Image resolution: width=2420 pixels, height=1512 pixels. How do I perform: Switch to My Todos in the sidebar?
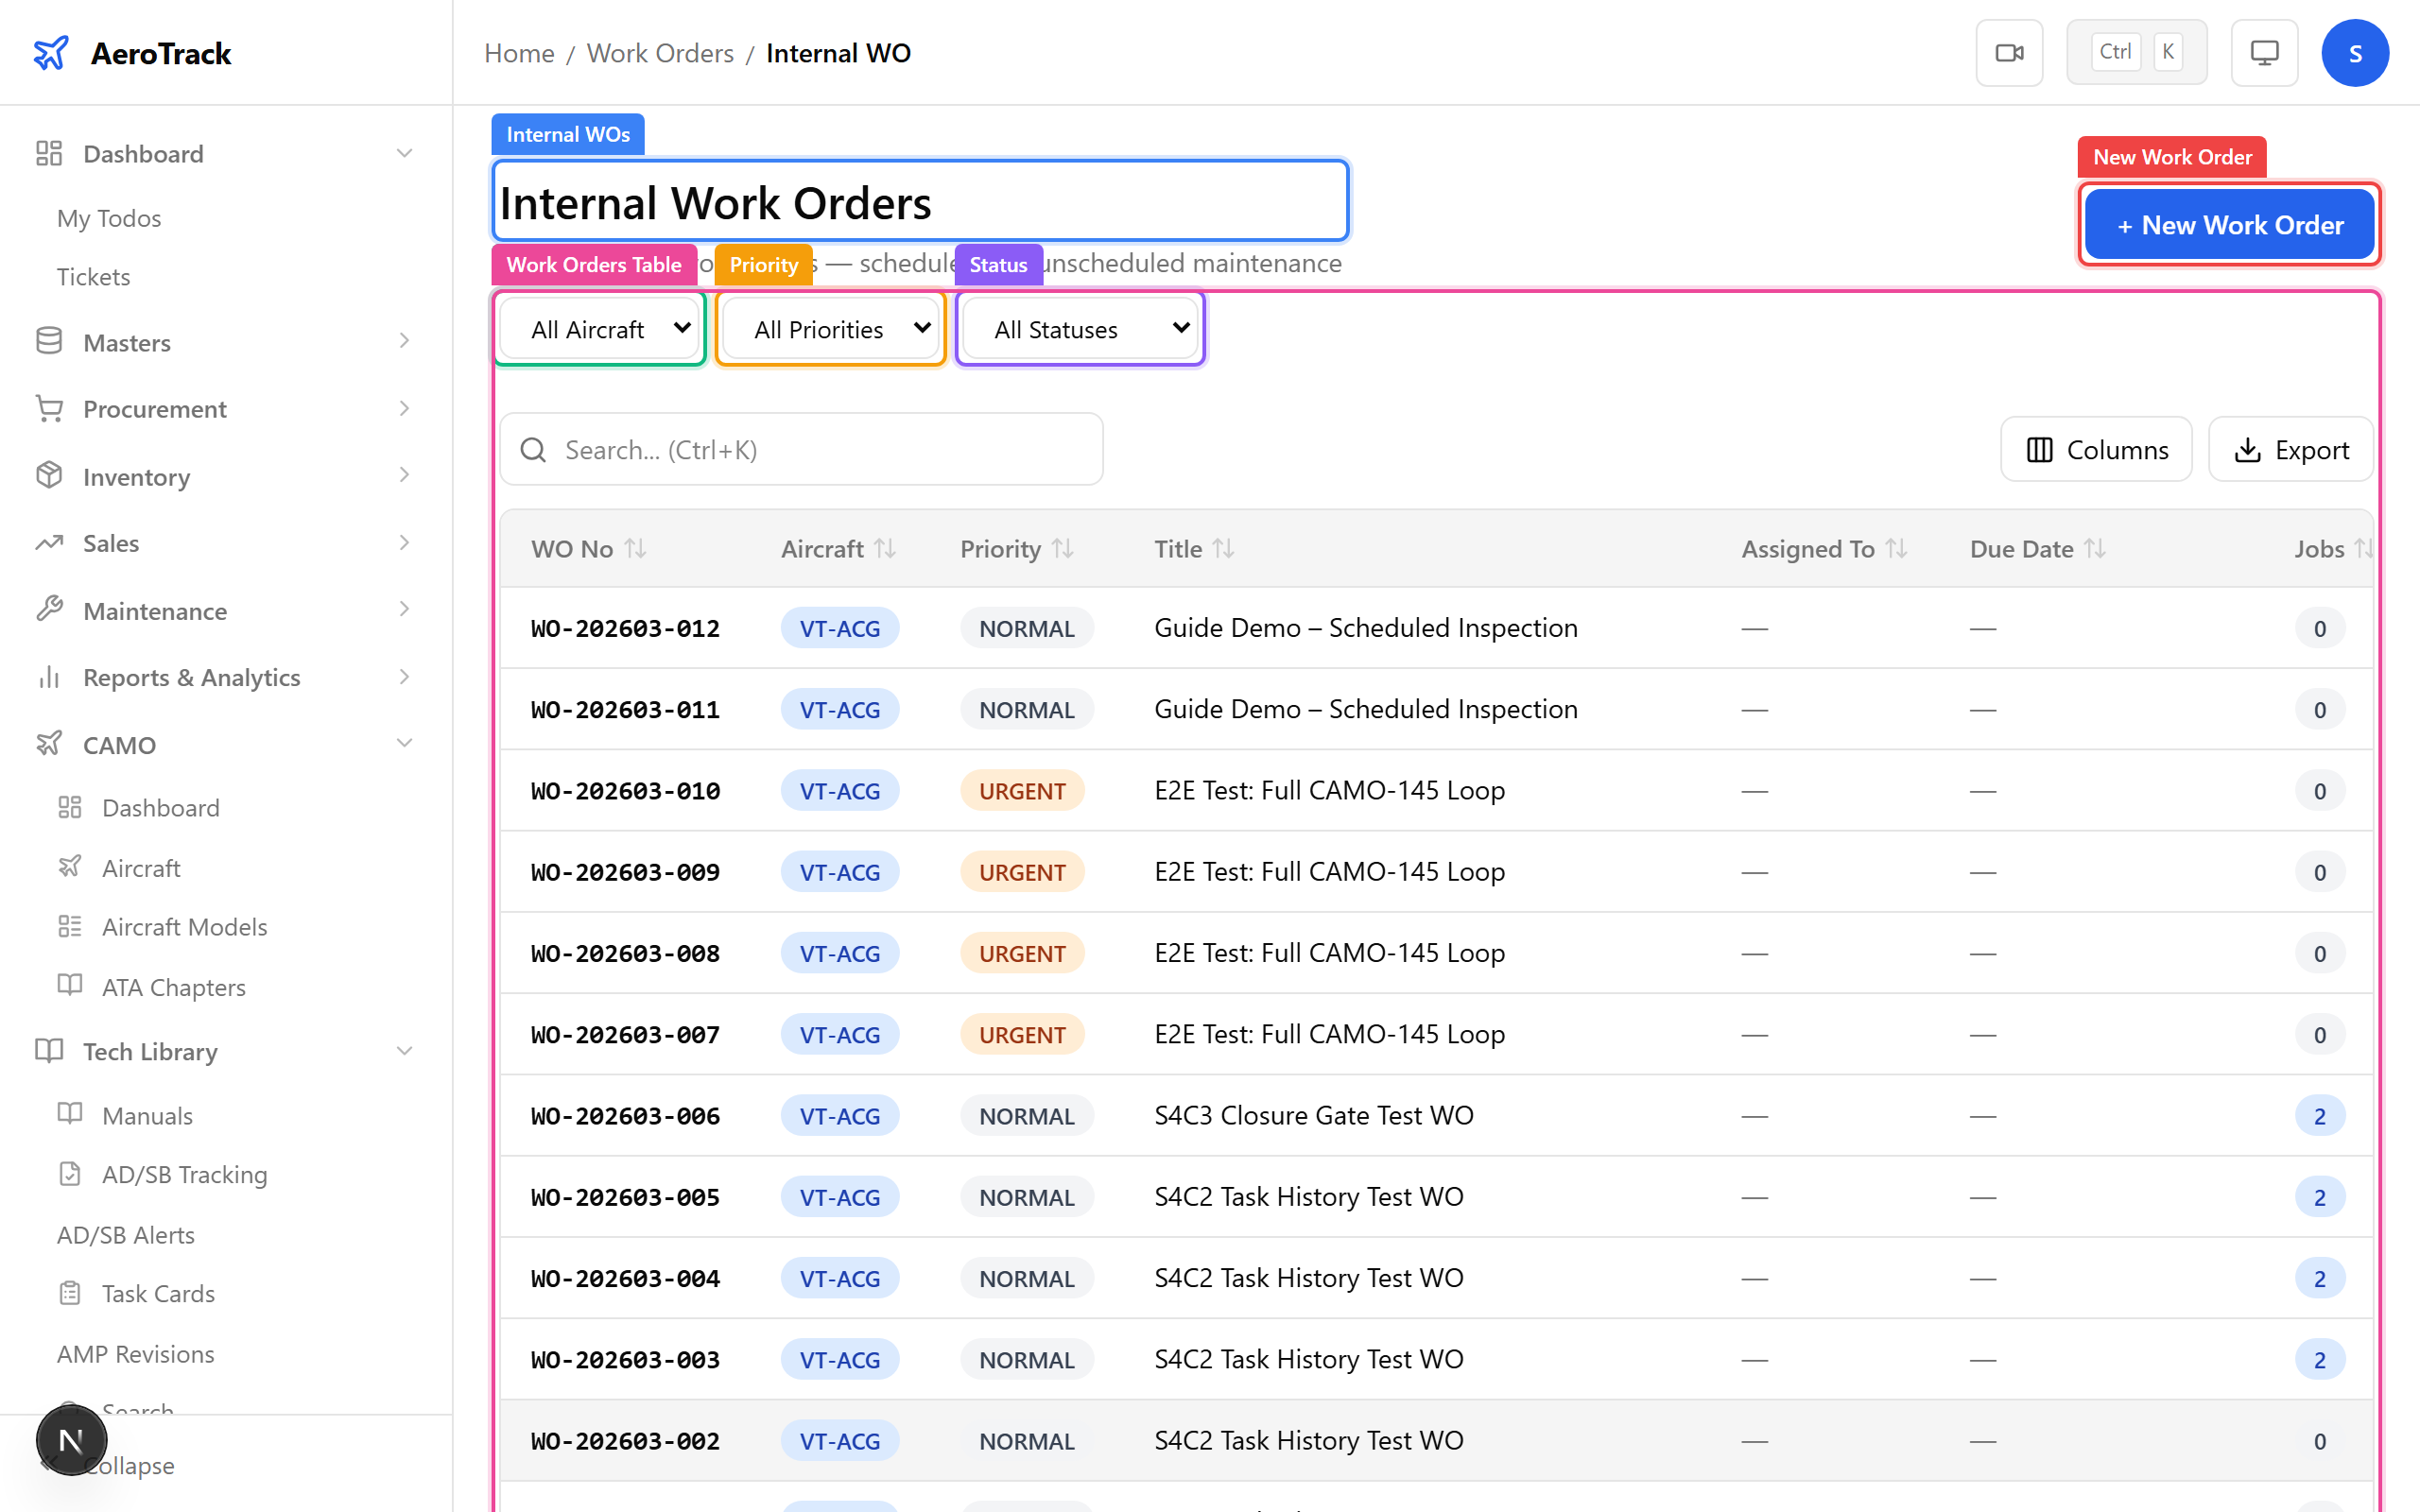click(x=108, y=217)
